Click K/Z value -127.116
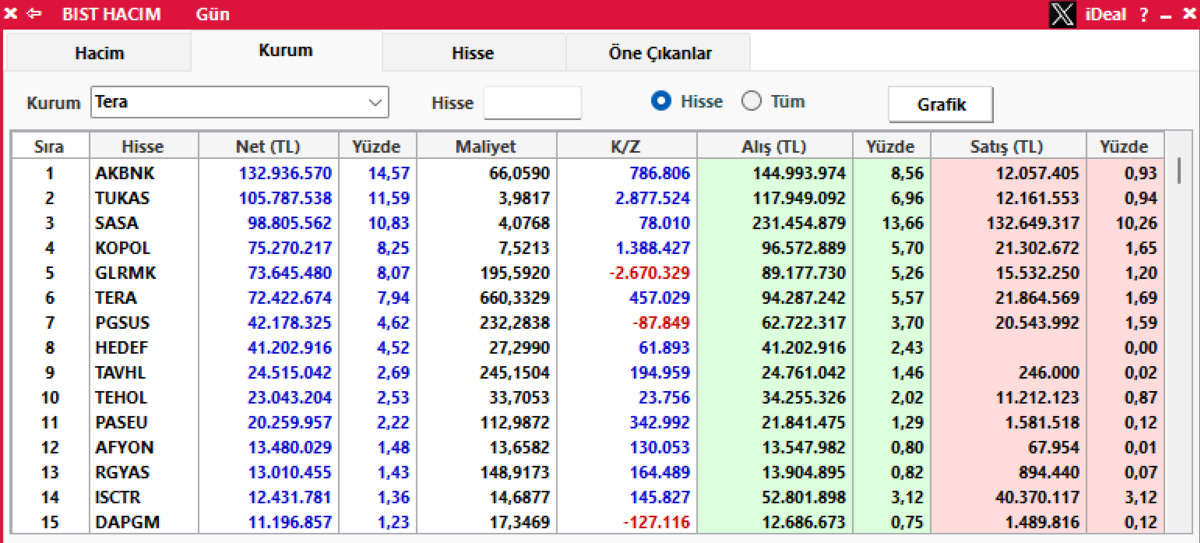The height and width of the screenshot is (543, 1200). coord(656,522)
